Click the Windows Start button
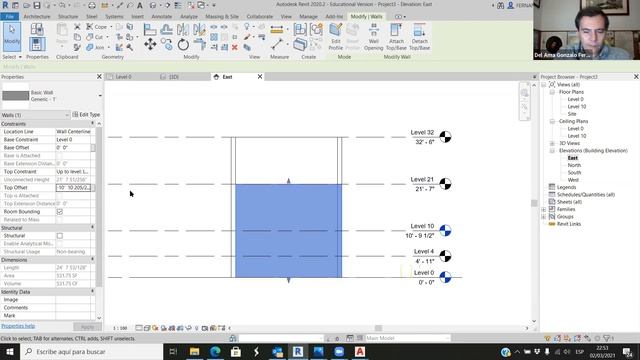The height and width of the screenshot is (360, 640). point(9,351)
